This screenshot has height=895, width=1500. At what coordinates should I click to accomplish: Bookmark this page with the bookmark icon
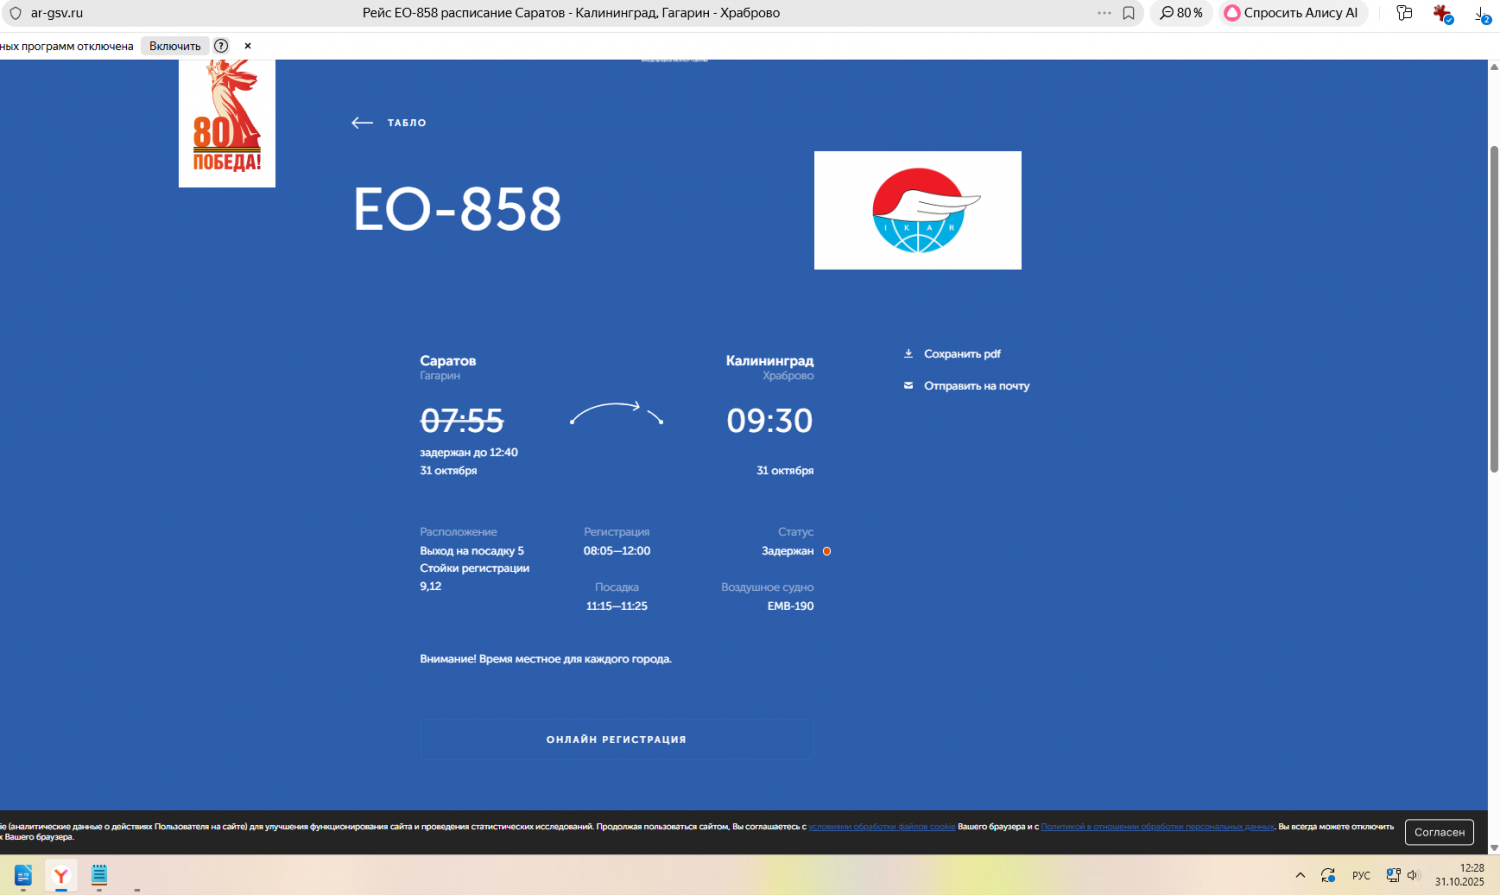(x=1128, y=13)
